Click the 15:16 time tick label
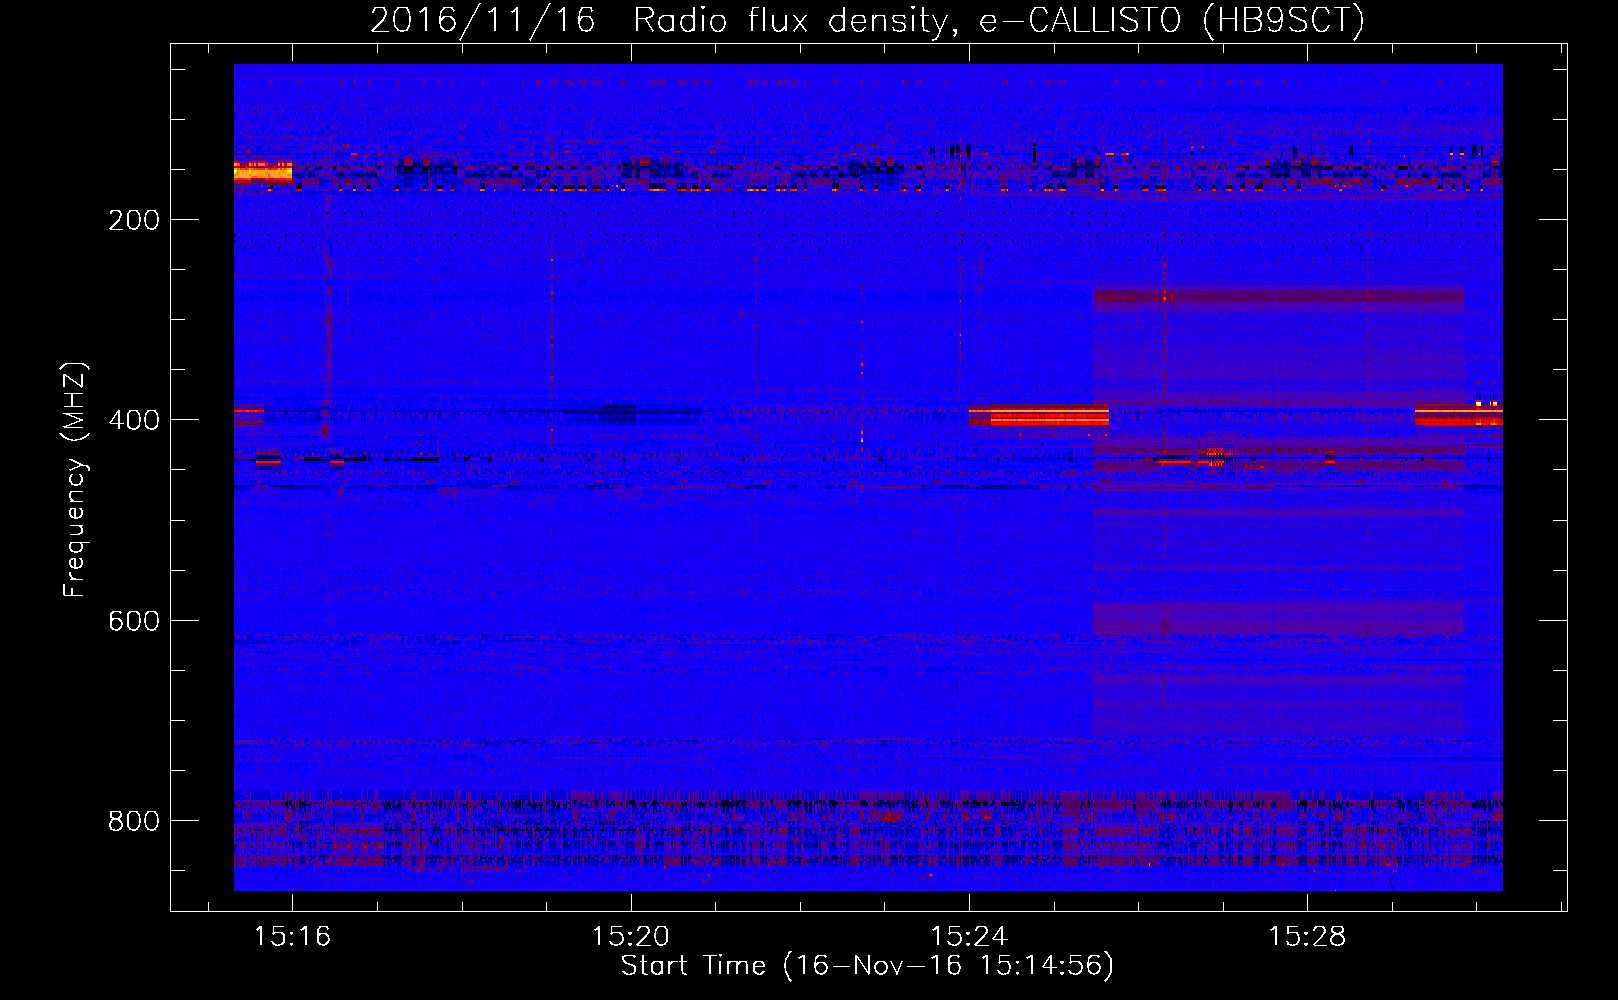The height and width of the screenshot is (1000, 1618). pyautogui.click(x=292, y=936)
